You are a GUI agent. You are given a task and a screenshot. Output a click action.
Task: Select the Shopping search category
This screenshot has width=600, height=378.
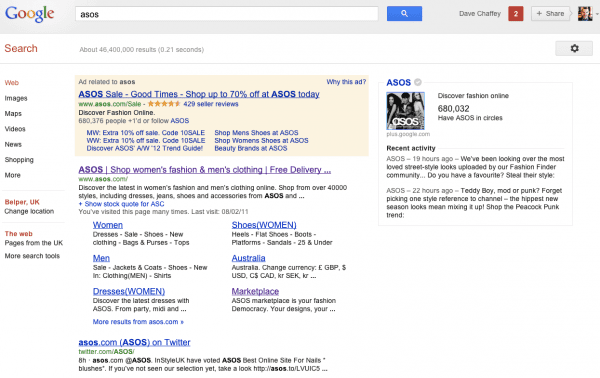click(x=19, y=160)
